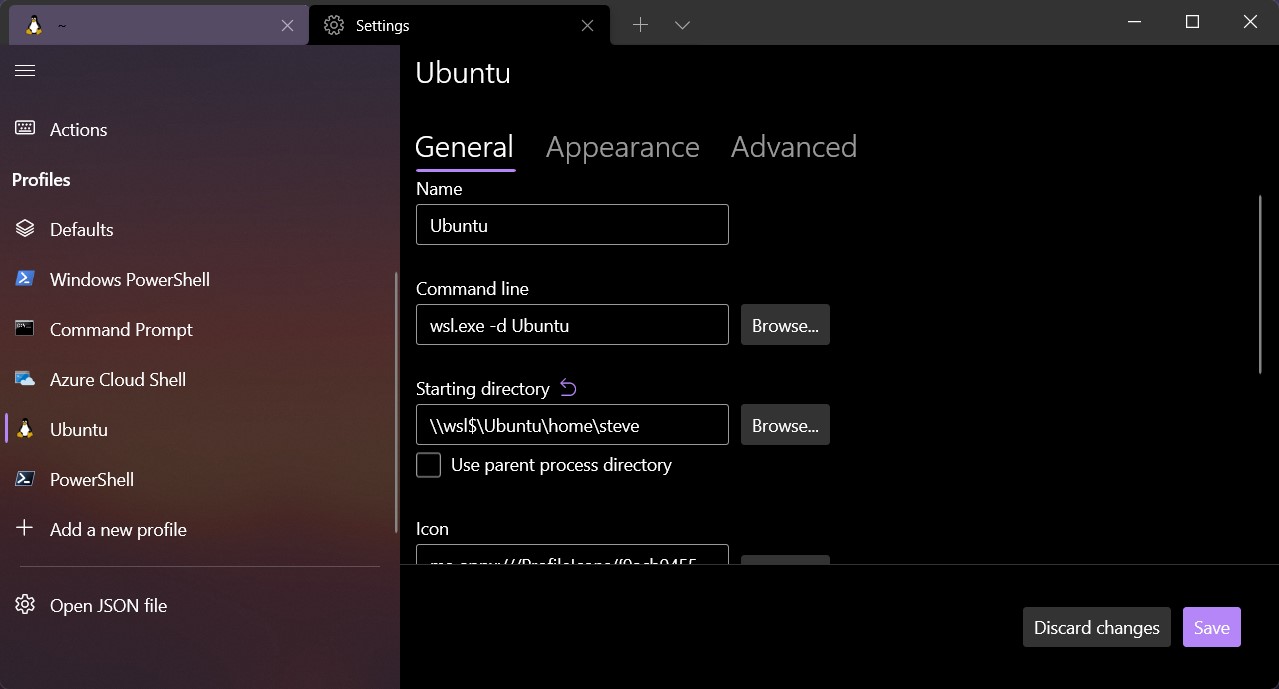Select the Command Prompt profile
1279x689 pixels.
click(x=200, y=329)
